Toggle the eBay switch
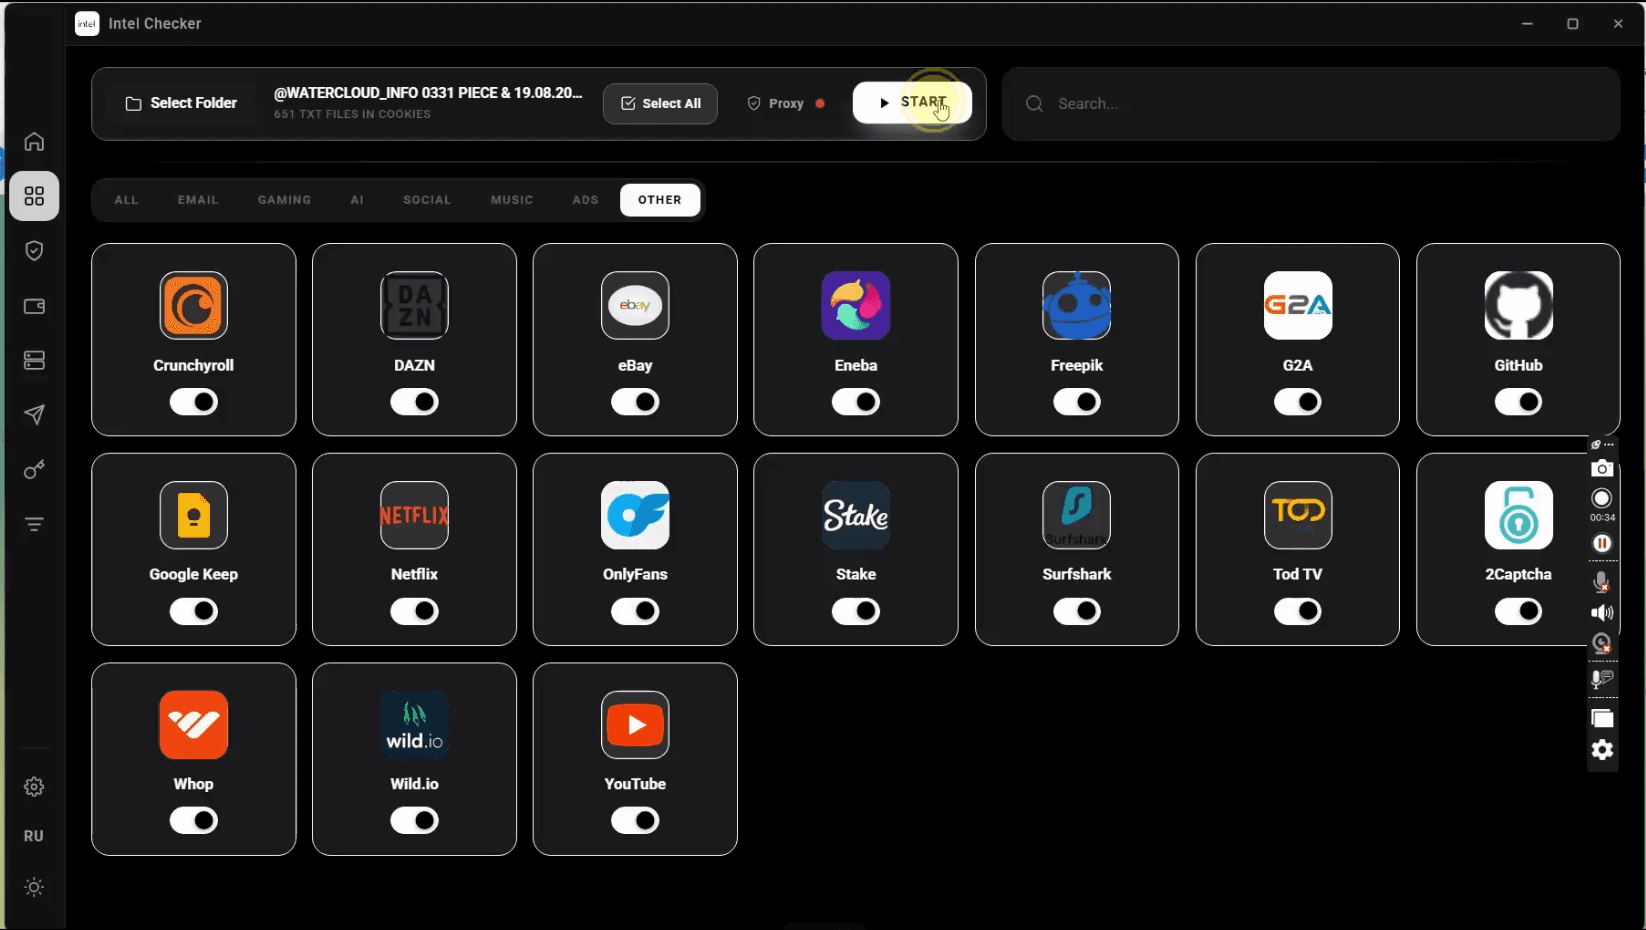1646x930 pixels. tap(635, 402)
